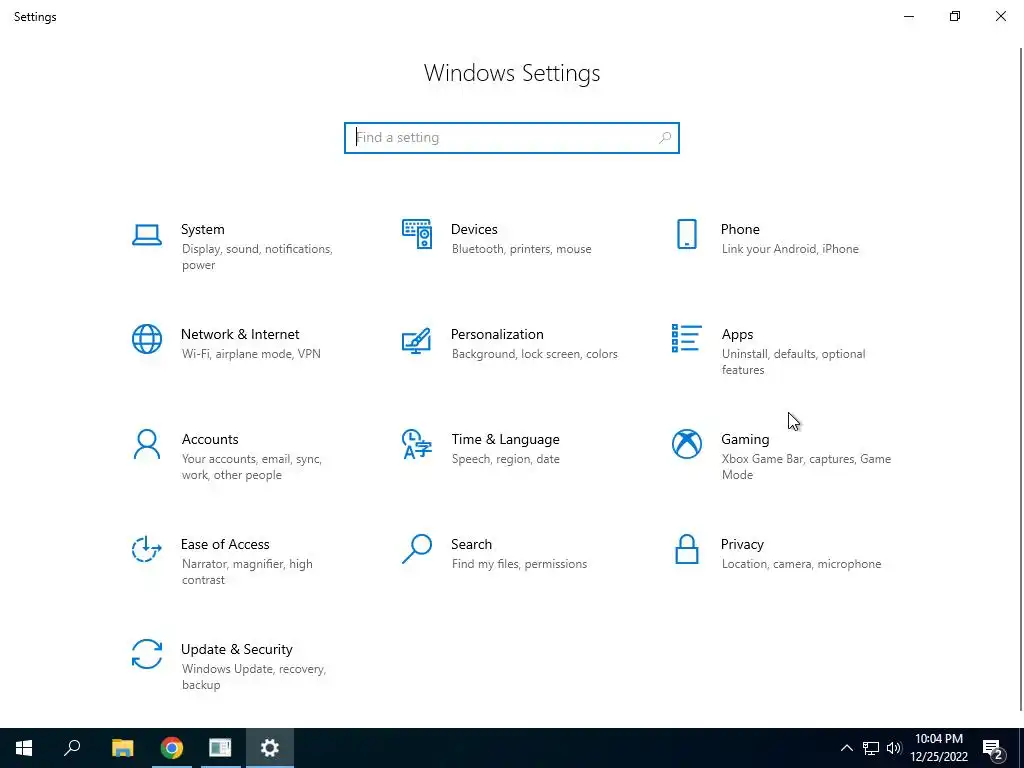The image size is (1024, 768).
Task: Open the Accounts person icon
Action: point(147,444)
